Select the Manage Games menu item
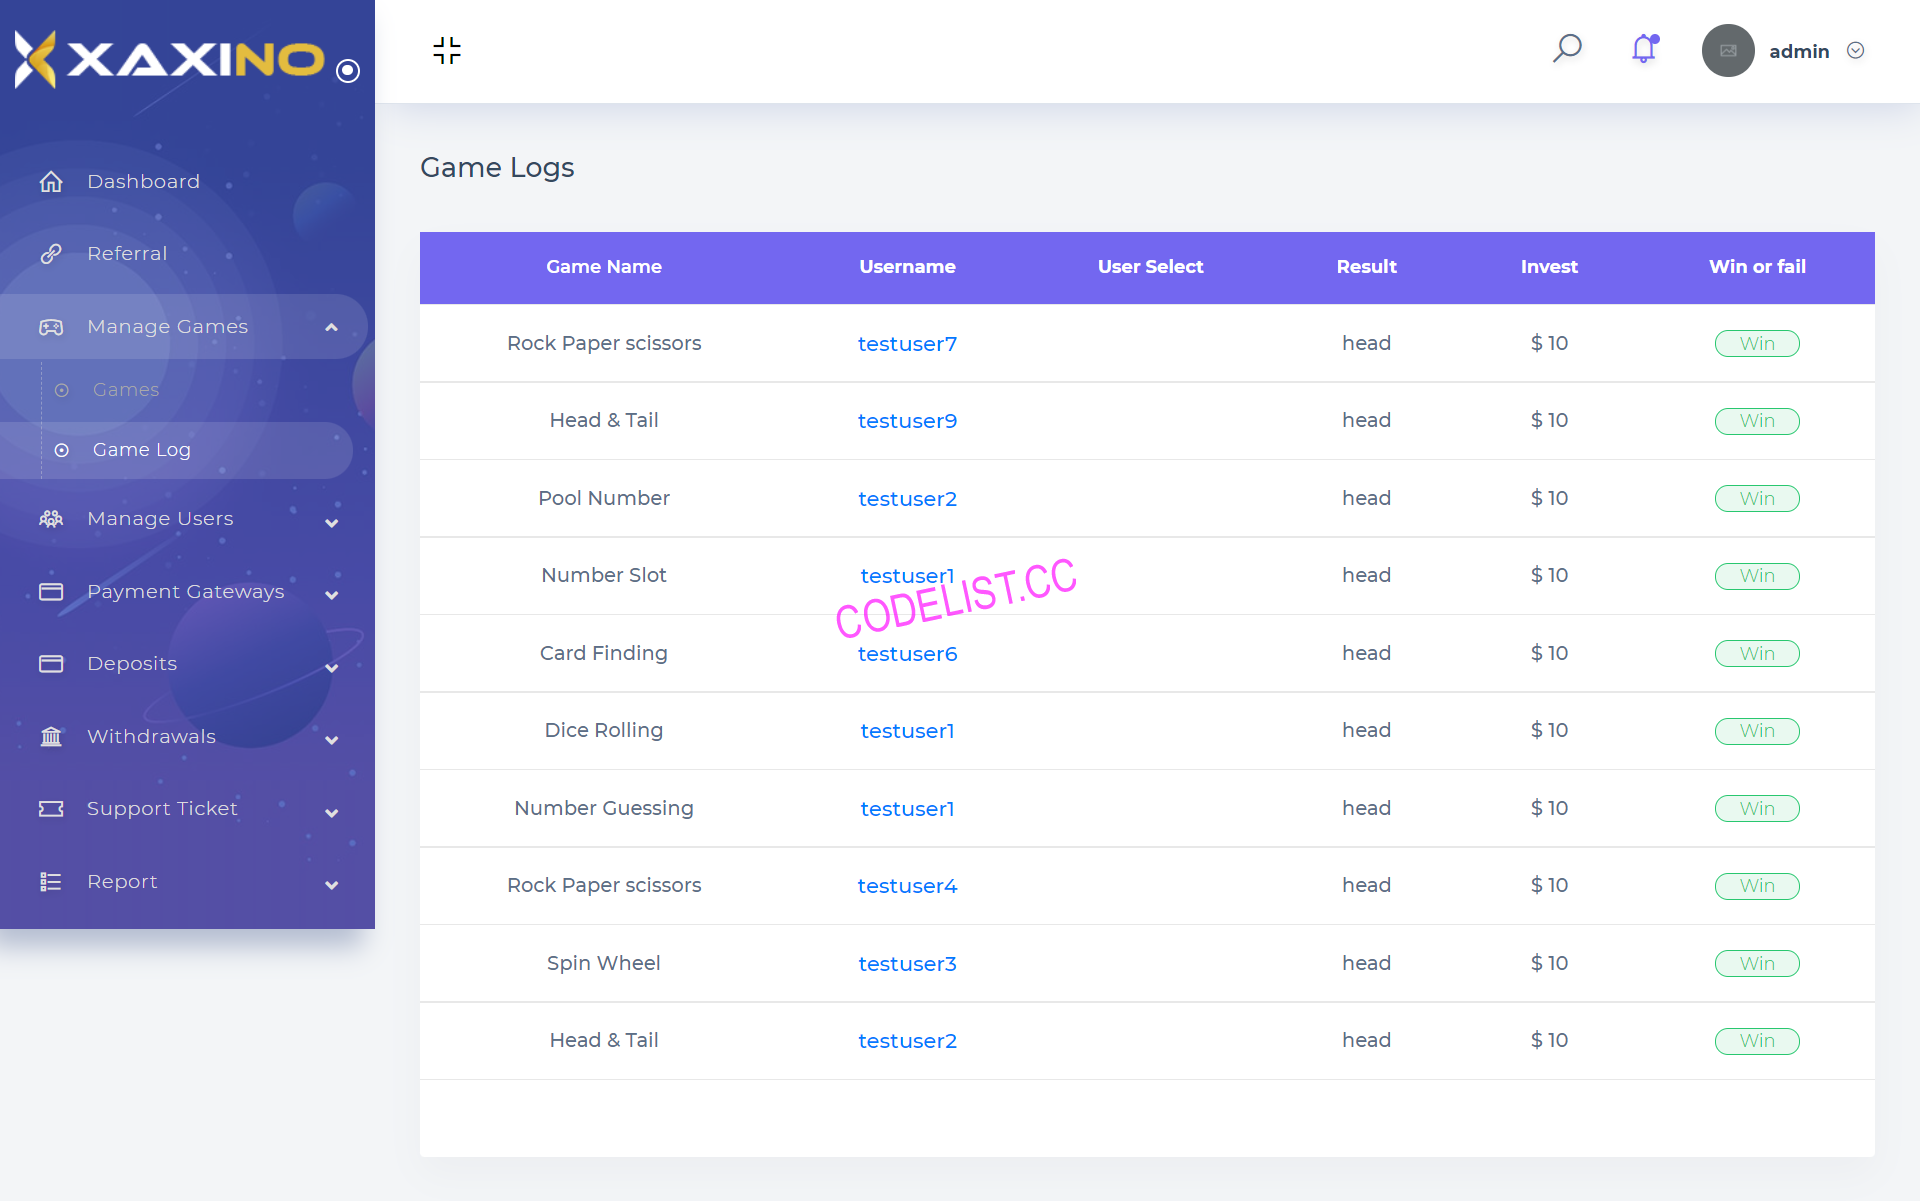The image size is (1920, 1201). (x=168, y=327)
